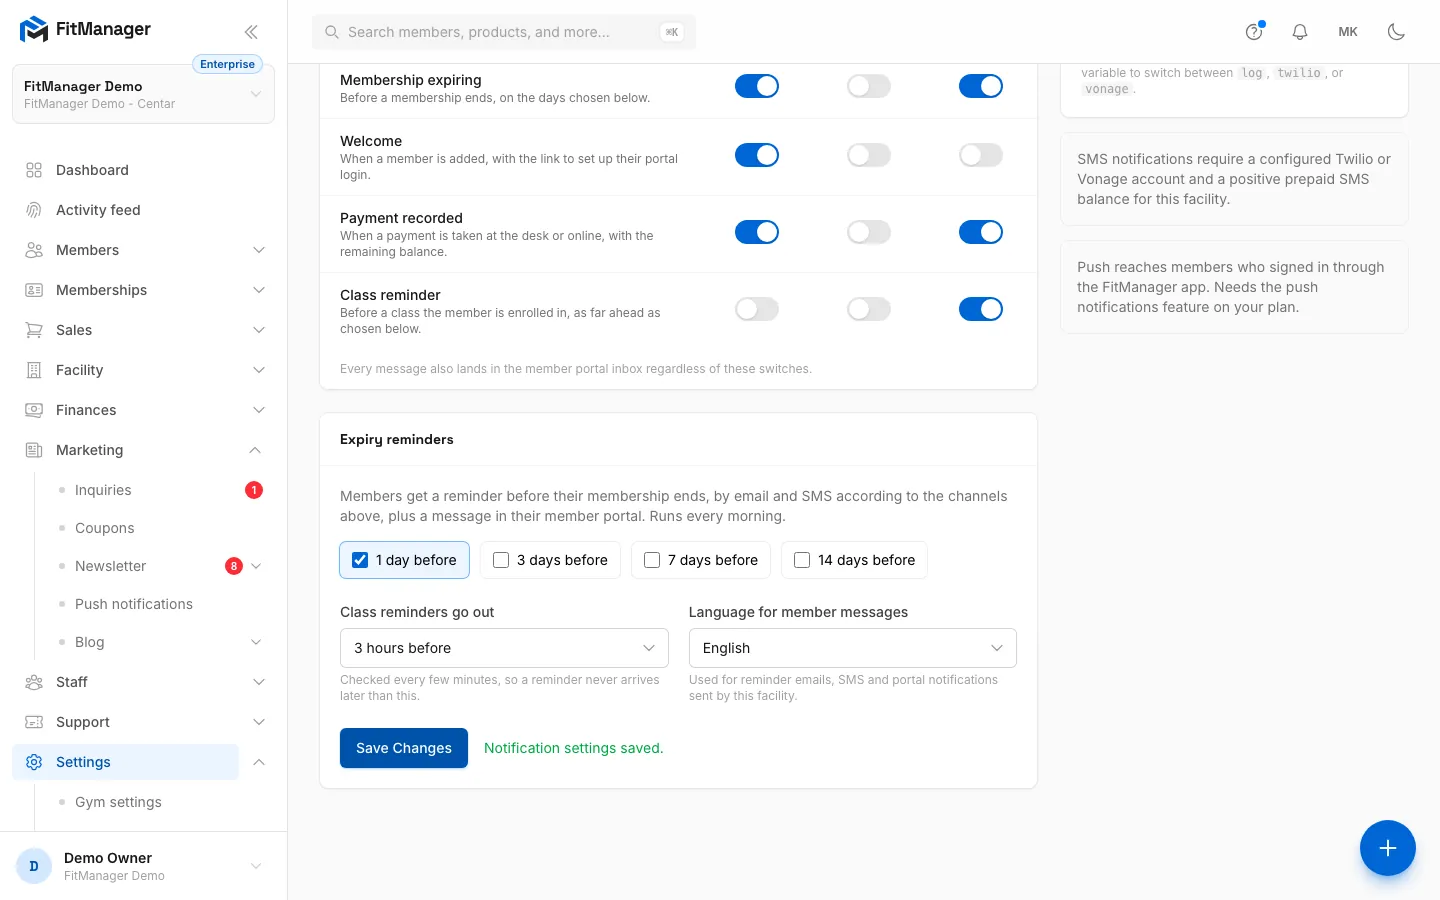This screenshot has width=1440, height=900.
Task: Uncheck the 1 day before checkbox
Action: coord(360,560)
